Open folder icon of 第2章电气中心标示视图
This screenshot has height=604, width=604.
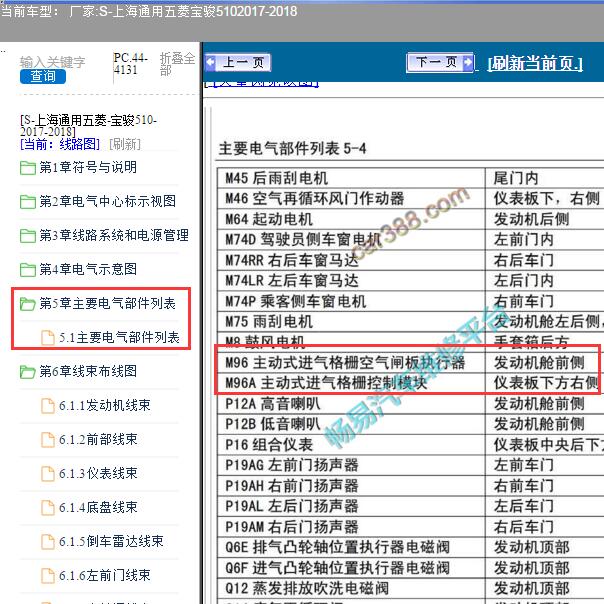pos(28,202)
